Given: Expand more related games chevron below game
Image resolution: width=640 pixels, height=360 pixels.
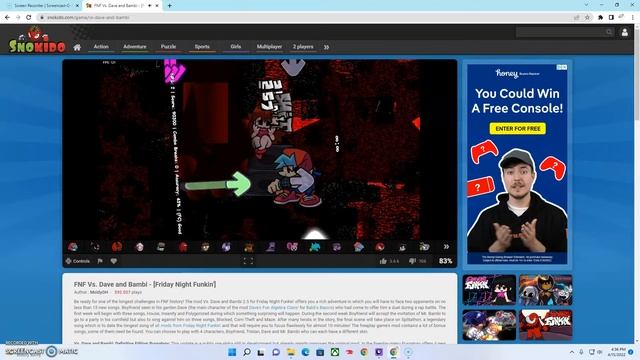Looking at the screenshot, I should 447,247.
